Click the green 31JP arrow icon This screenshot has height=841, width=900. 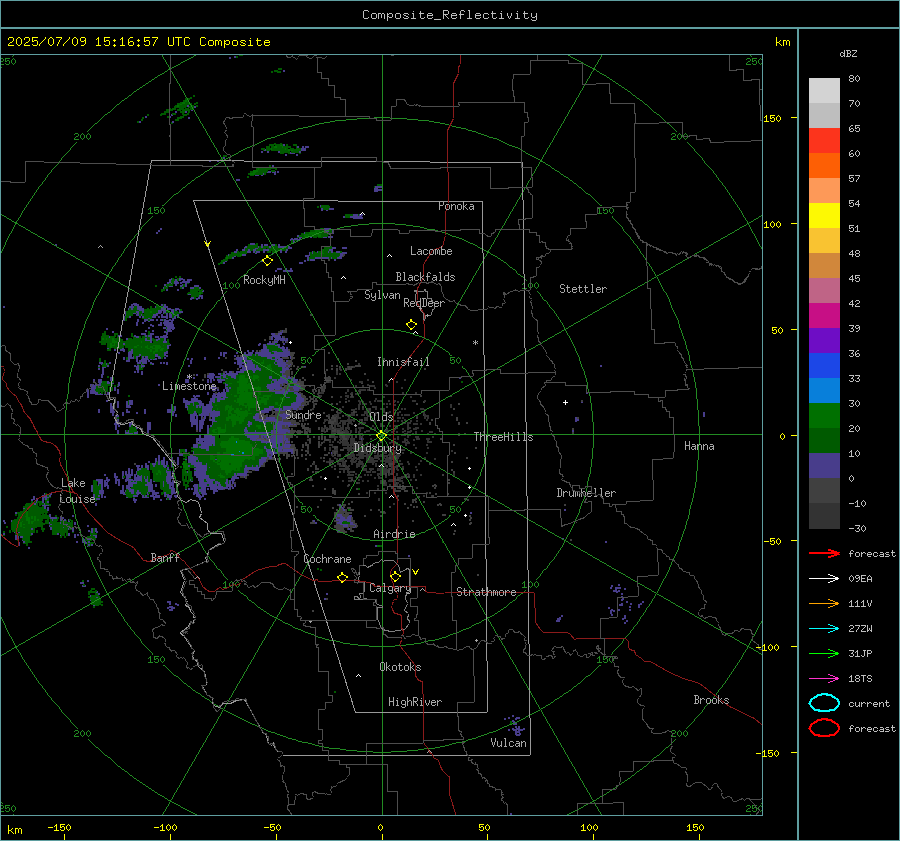pos(824,653)
